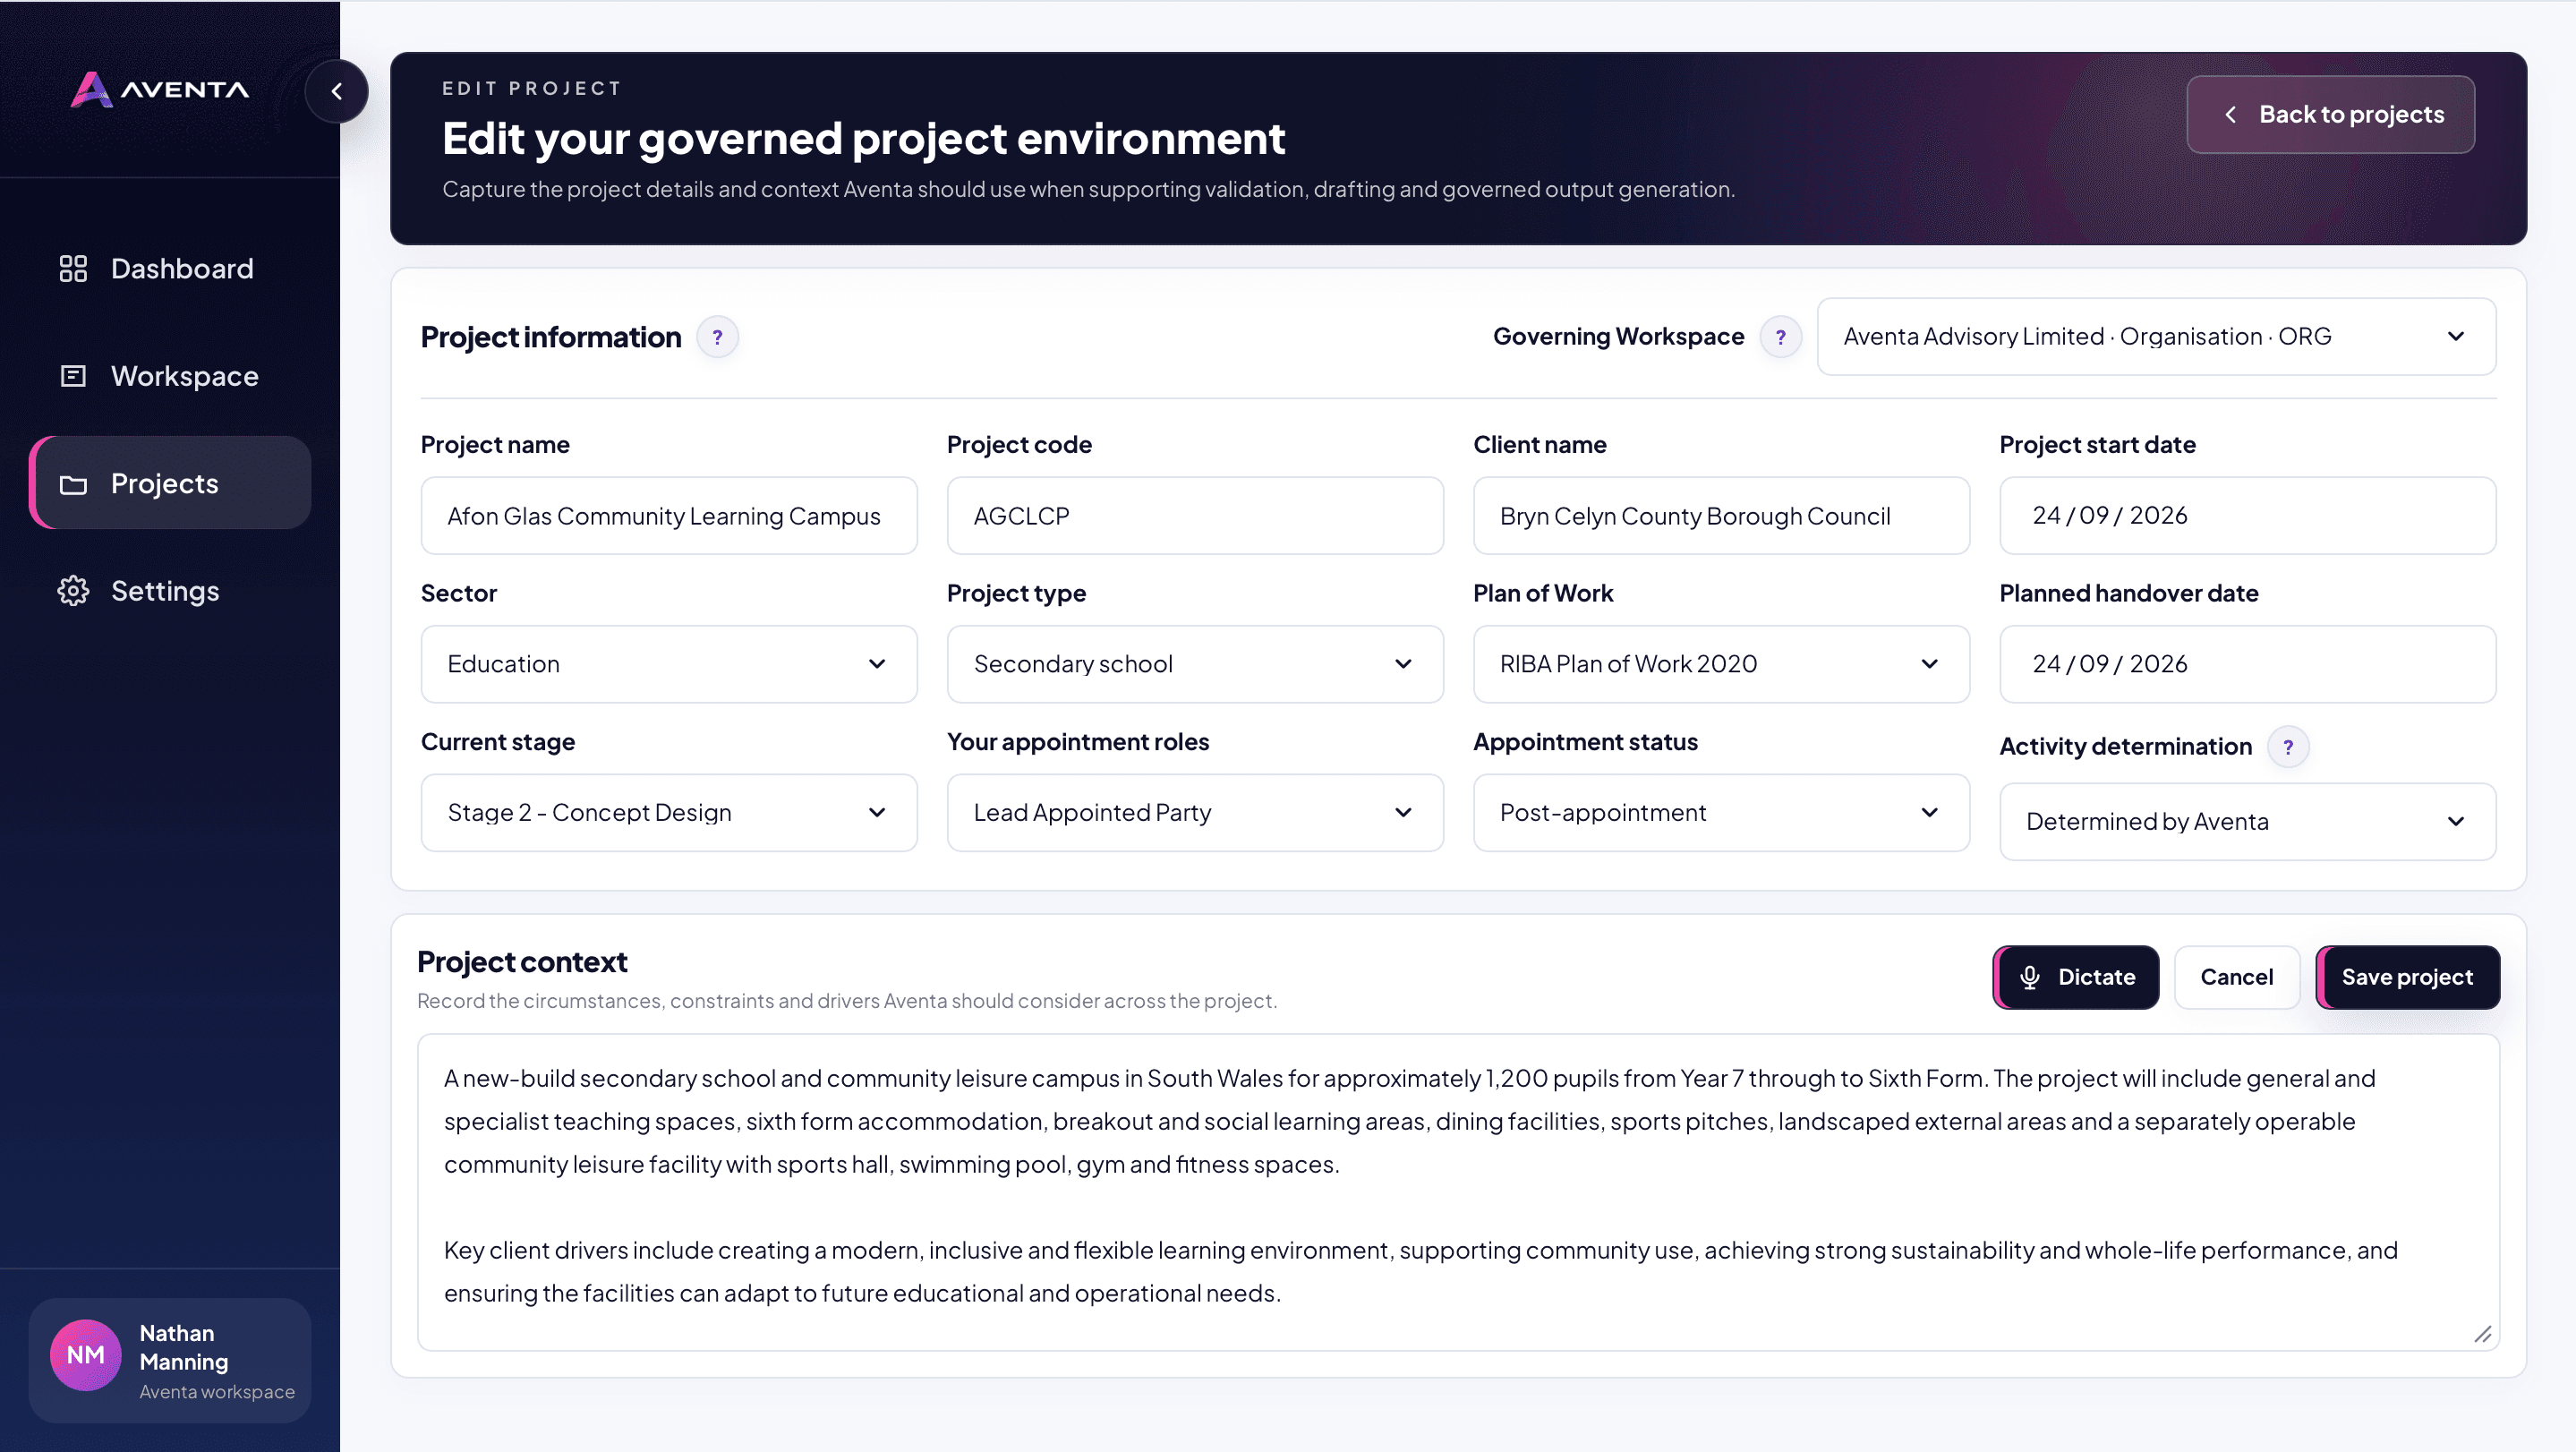Open Nathan Manning user profile card
The width and height of the screenshot is (2576, 1452).
[x=170, y=1360]
